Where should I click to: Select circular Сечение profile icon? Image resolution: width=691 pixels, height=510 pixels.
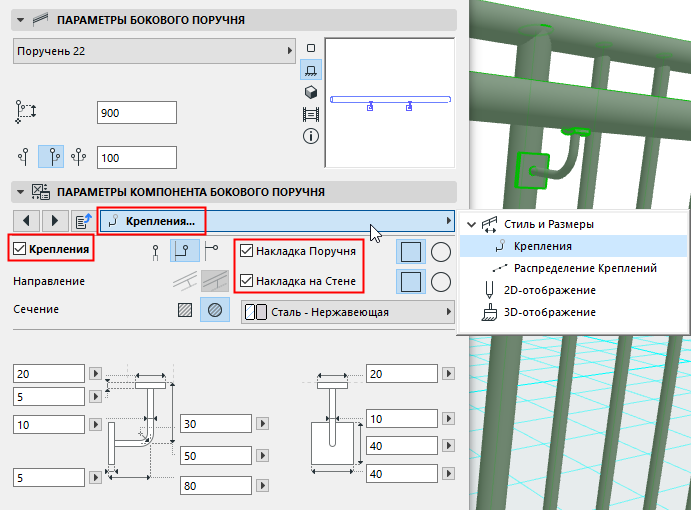pyautogui.click(x=215, y=310)
